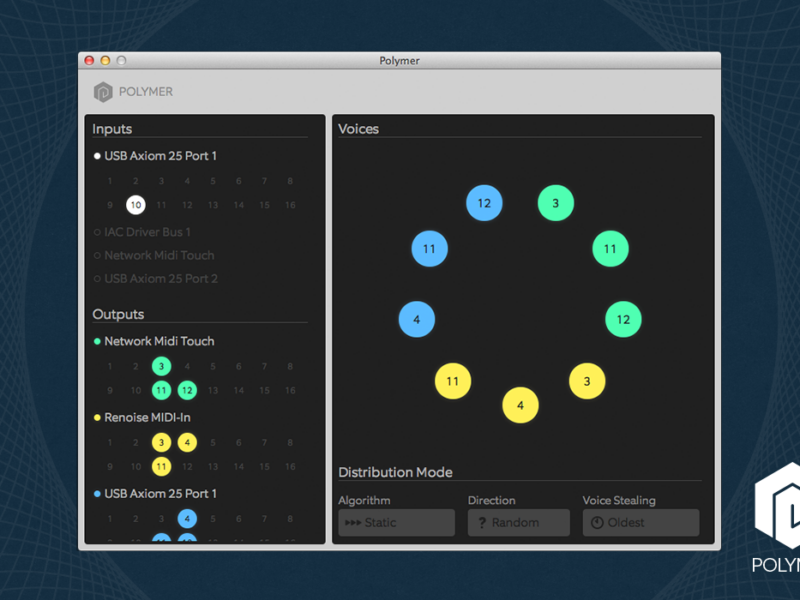Click the blue voice circle 12

coord(484,203)
